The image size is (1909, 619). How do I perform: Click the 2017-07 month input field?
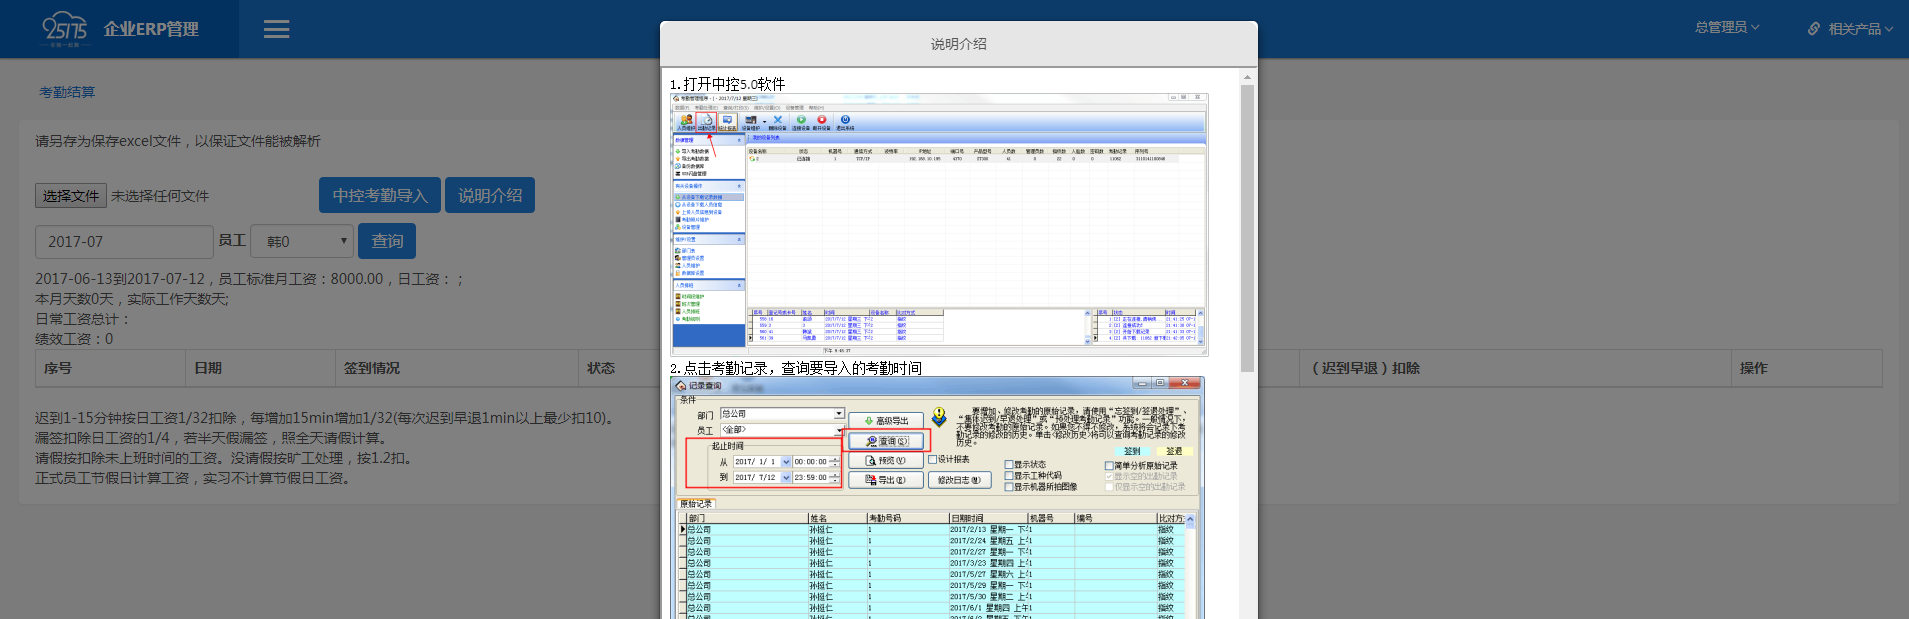pos(124,242)
